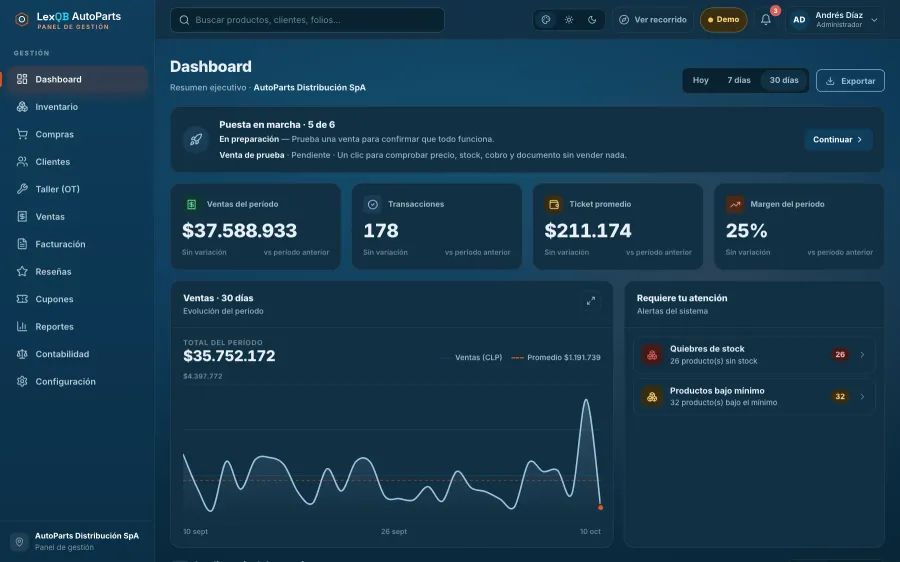Click the $211.174 average ticket value

pyautogui.click(x=588, y=231)
